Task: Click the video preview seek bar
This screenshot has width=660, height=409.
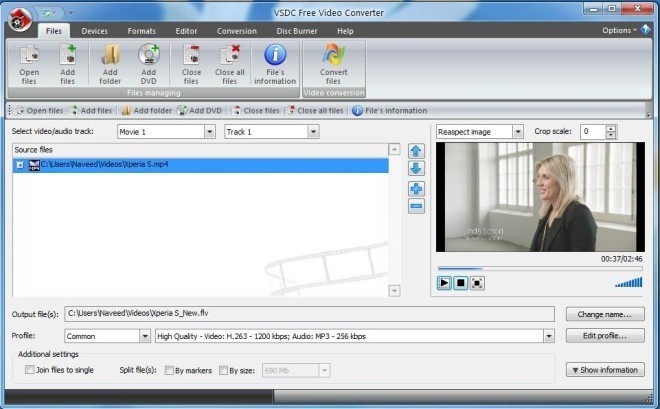Action: [540, 268]
